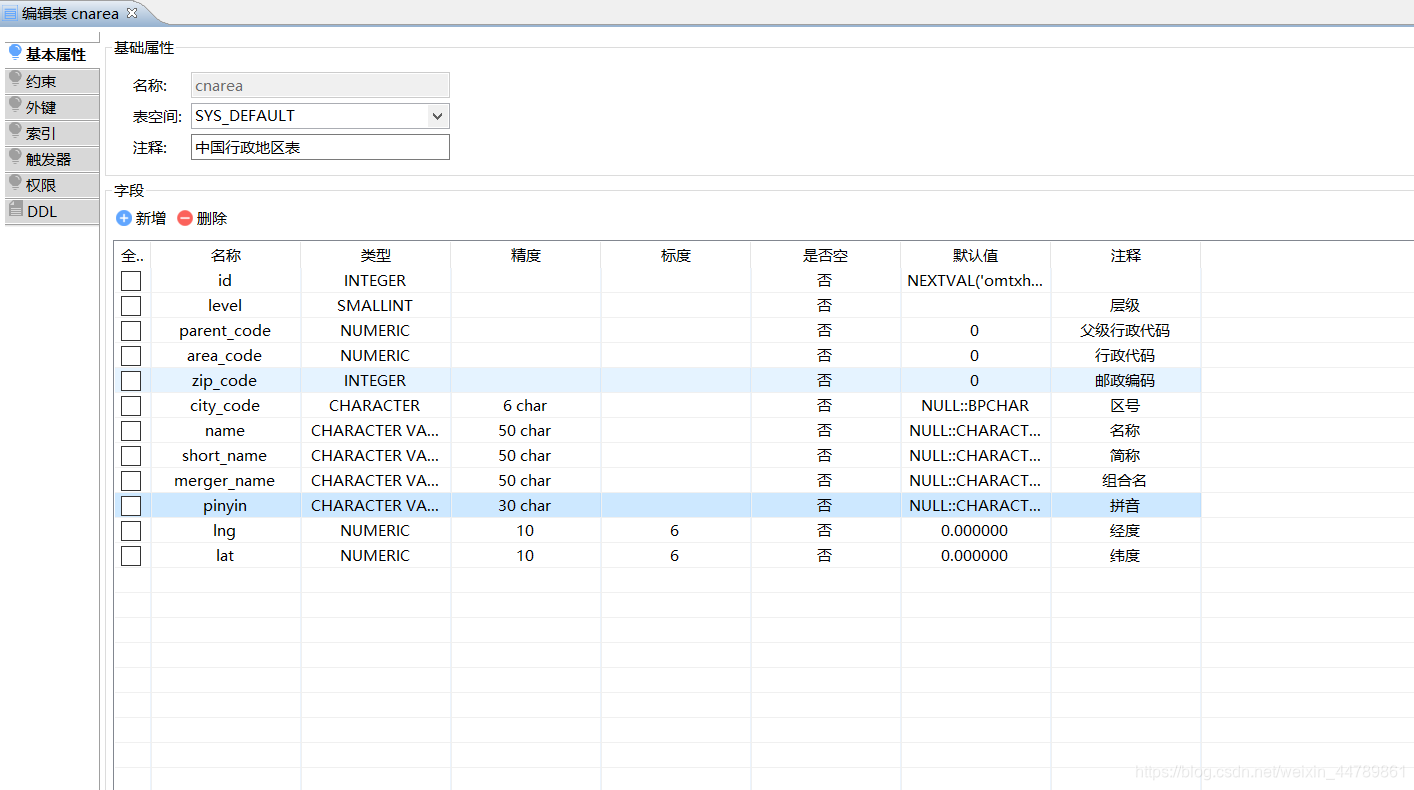The height and width of the screenshot is (790, 1414).
Task: Check the checkbox for lat row
Action: point(131,556)
